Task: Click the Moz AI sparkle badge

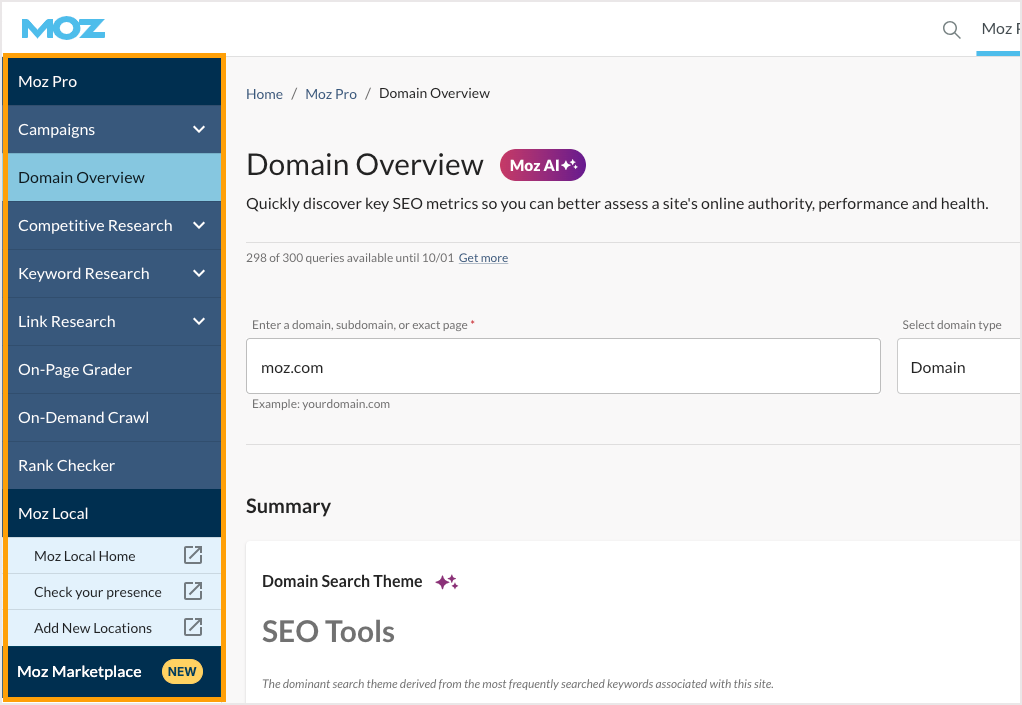Action: (x=542, y=166)
